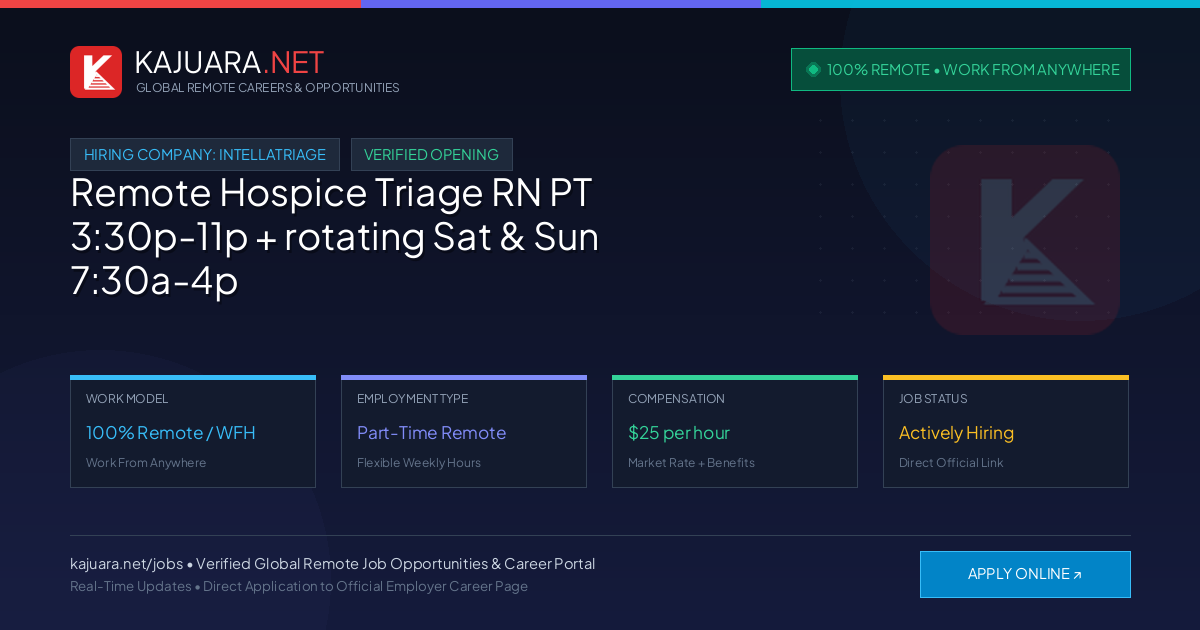Click the Global Remote Careers & Opportunities tagline
Viewport: 1200px width, 630px height.
(x=267, y=88)
